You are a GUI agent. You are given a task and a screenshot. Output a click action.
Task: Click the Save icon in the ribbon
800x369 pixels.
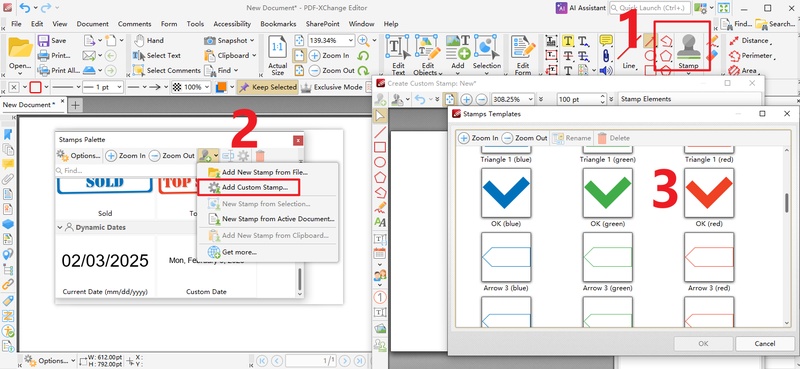52,40
